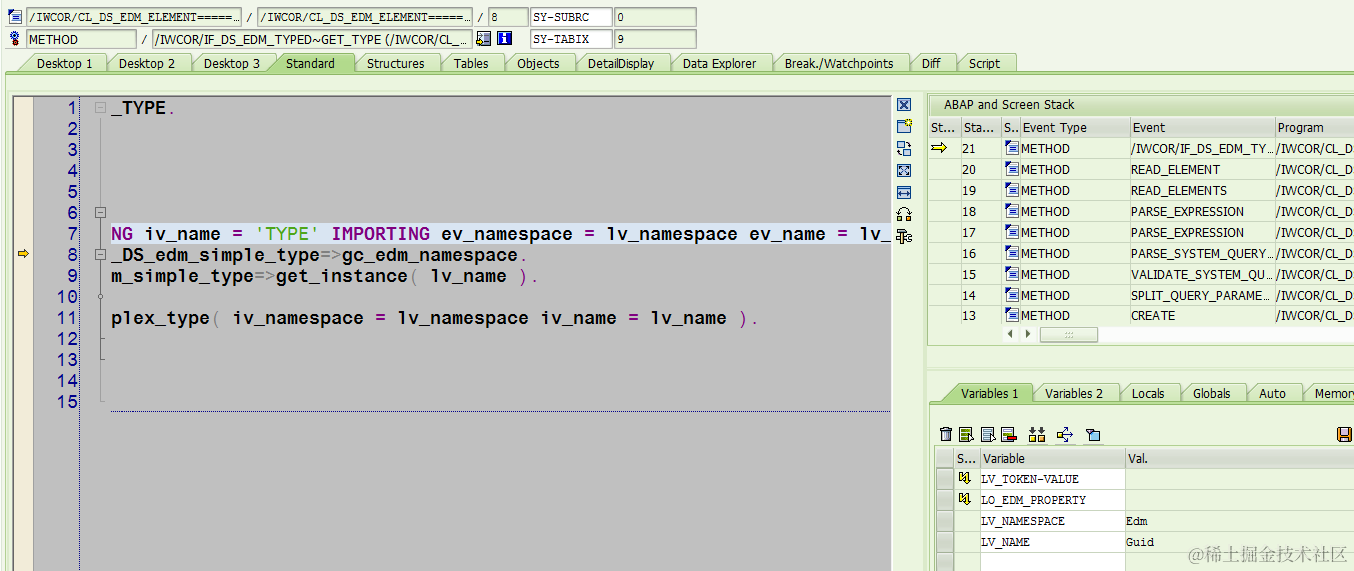This screenshot has height=571, width=1354.
Task: Click the Variable column header
Action: (1052, 458)
